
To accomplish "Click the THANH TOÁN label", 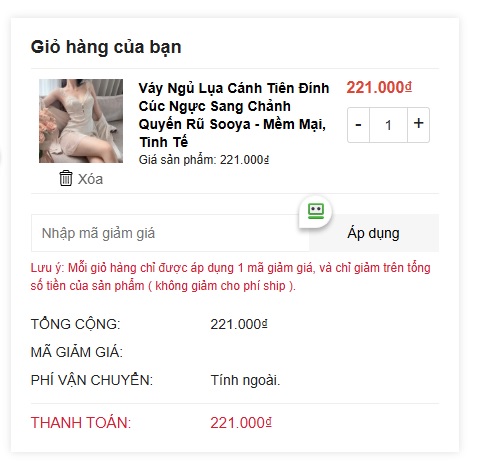I will [81, 423].
